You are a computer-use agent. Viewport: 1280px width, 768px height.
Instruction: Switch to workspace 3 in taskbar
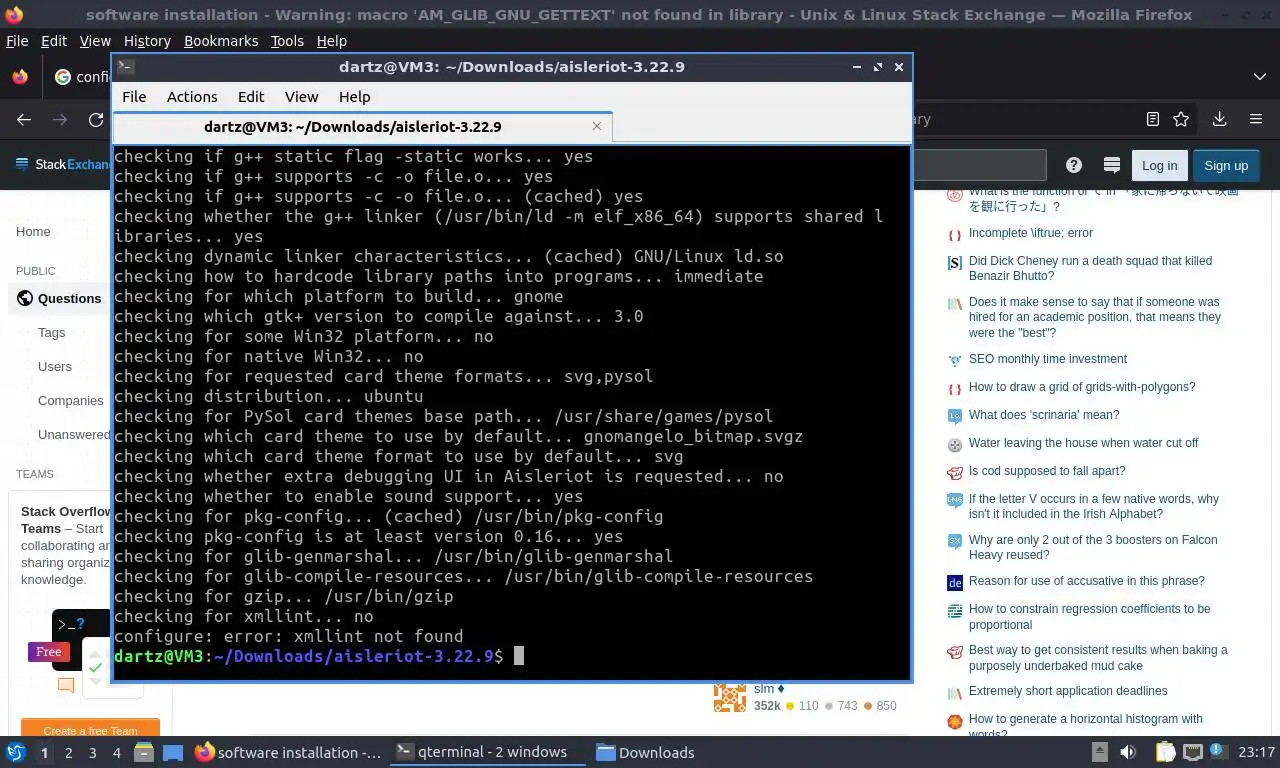coord(92,752)
